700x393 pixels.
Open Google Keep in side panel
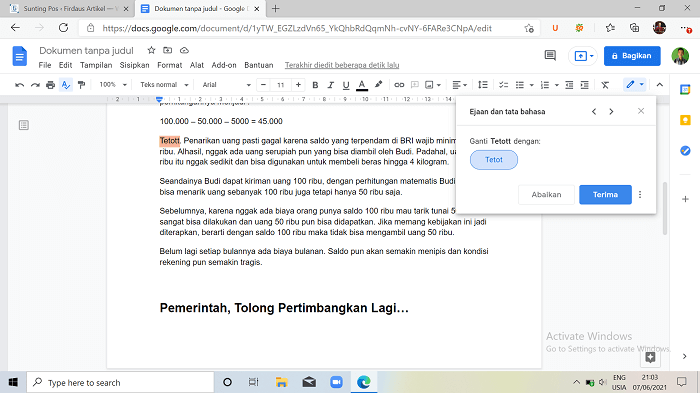click(x=685, y=120)
